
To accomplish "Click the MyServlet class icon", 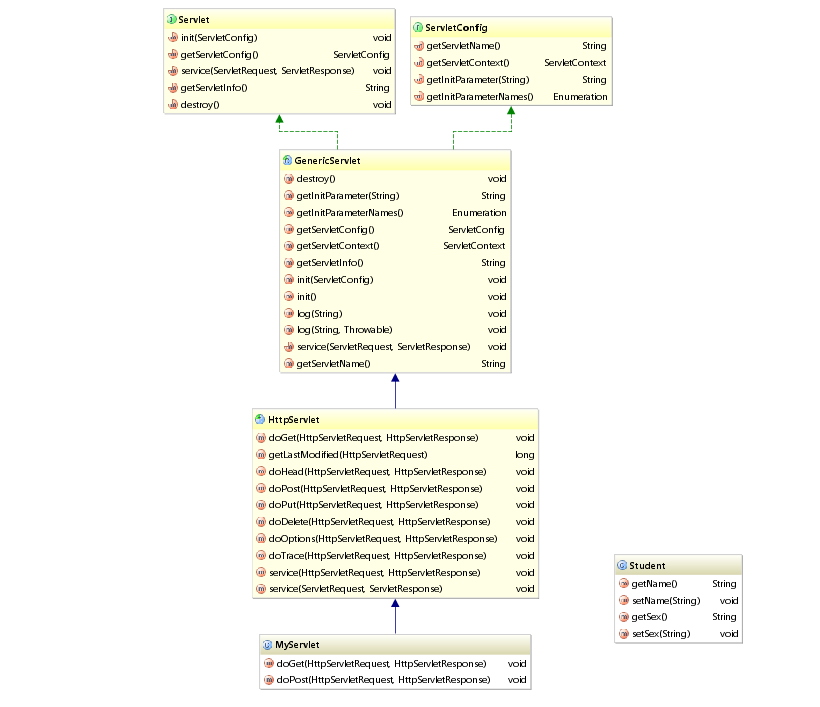I will 266,644.
